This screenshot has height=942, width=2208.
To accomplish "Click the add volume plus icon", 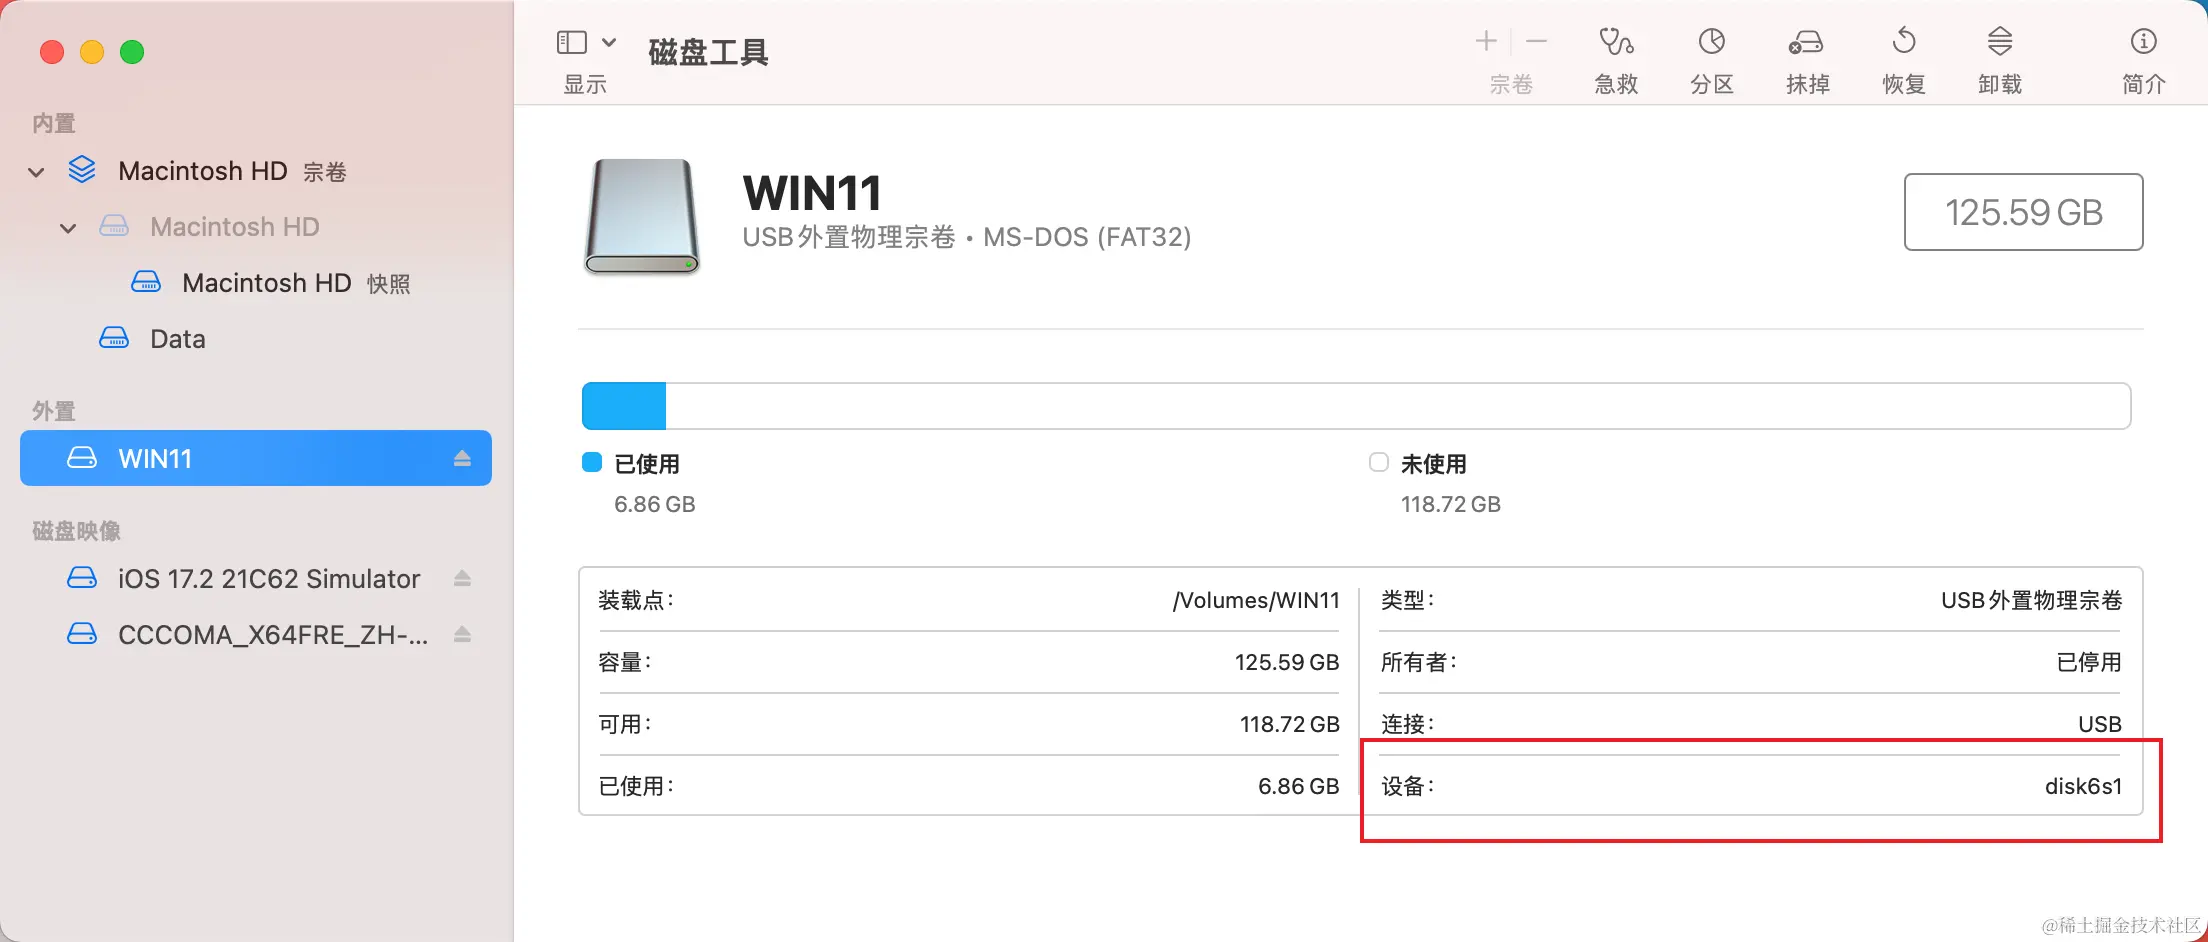I will [1486, 41].
